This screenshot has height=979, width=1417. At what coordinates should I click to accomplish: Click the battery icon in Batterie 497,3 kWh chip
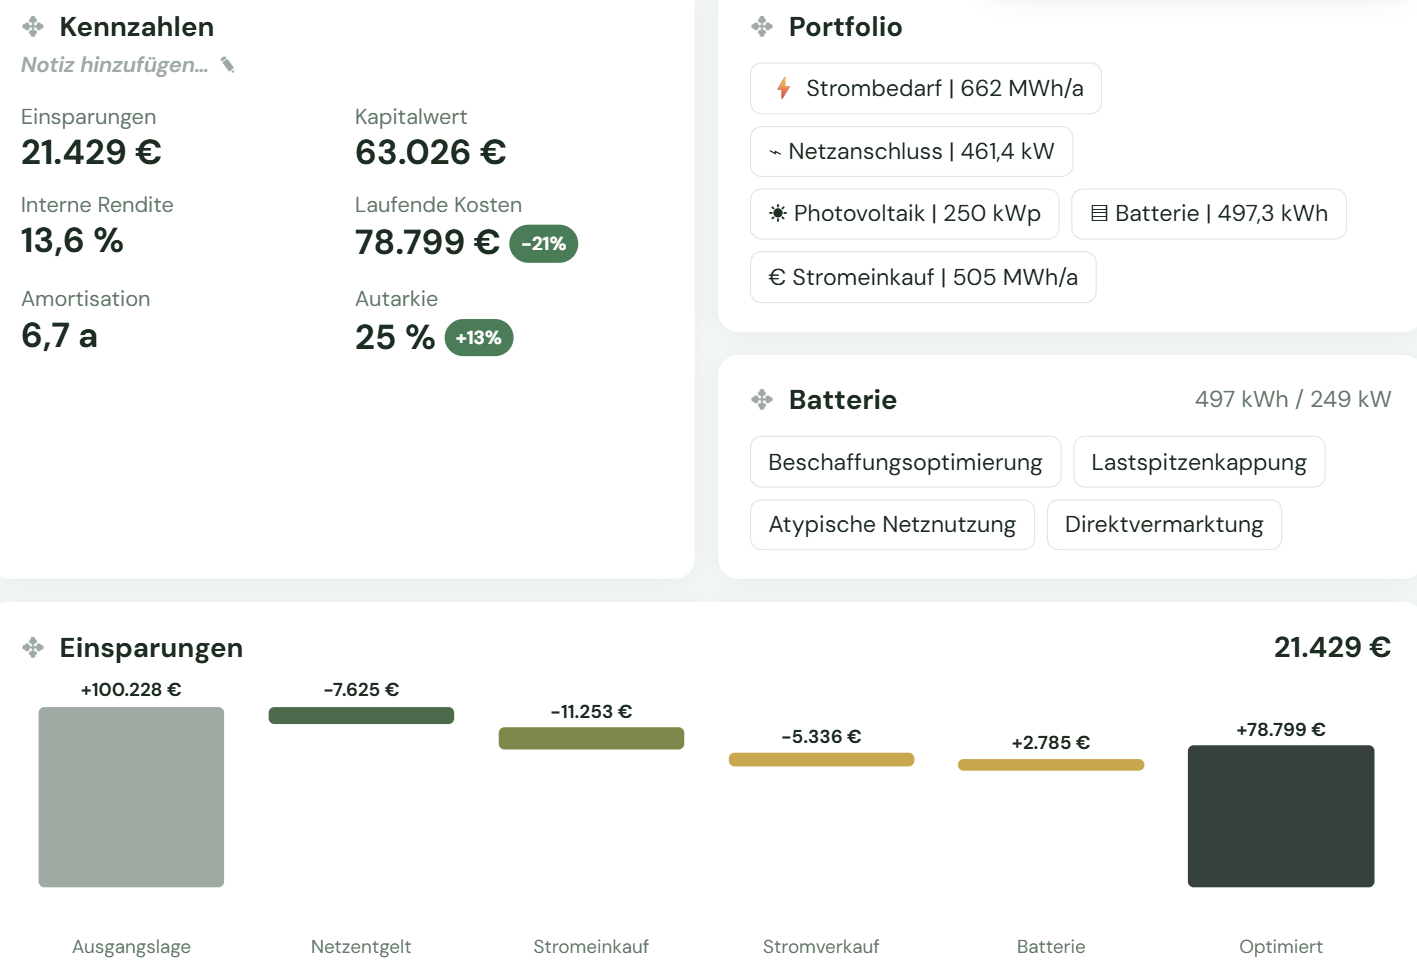(x=1099, y=213)
